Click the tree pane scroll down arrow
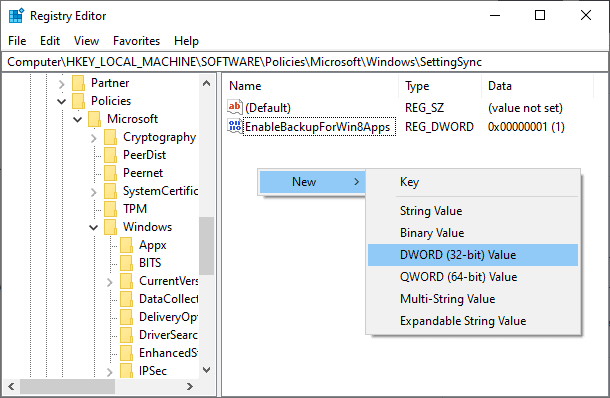 click(x=207, y=370)
